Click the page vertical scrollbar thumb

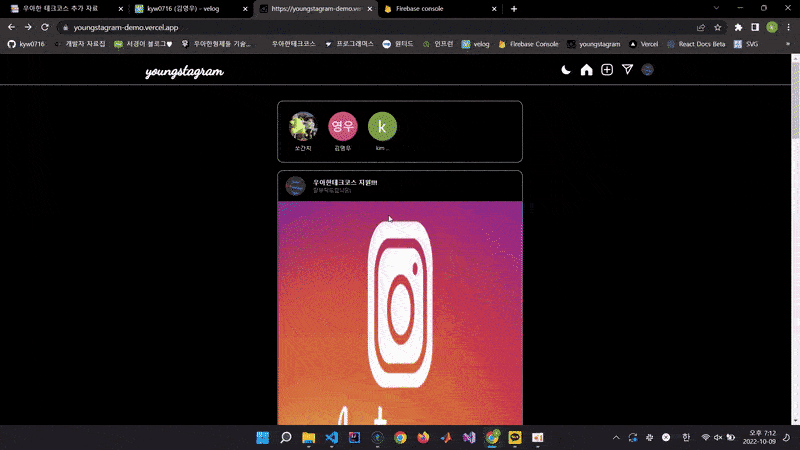point(795,100)
